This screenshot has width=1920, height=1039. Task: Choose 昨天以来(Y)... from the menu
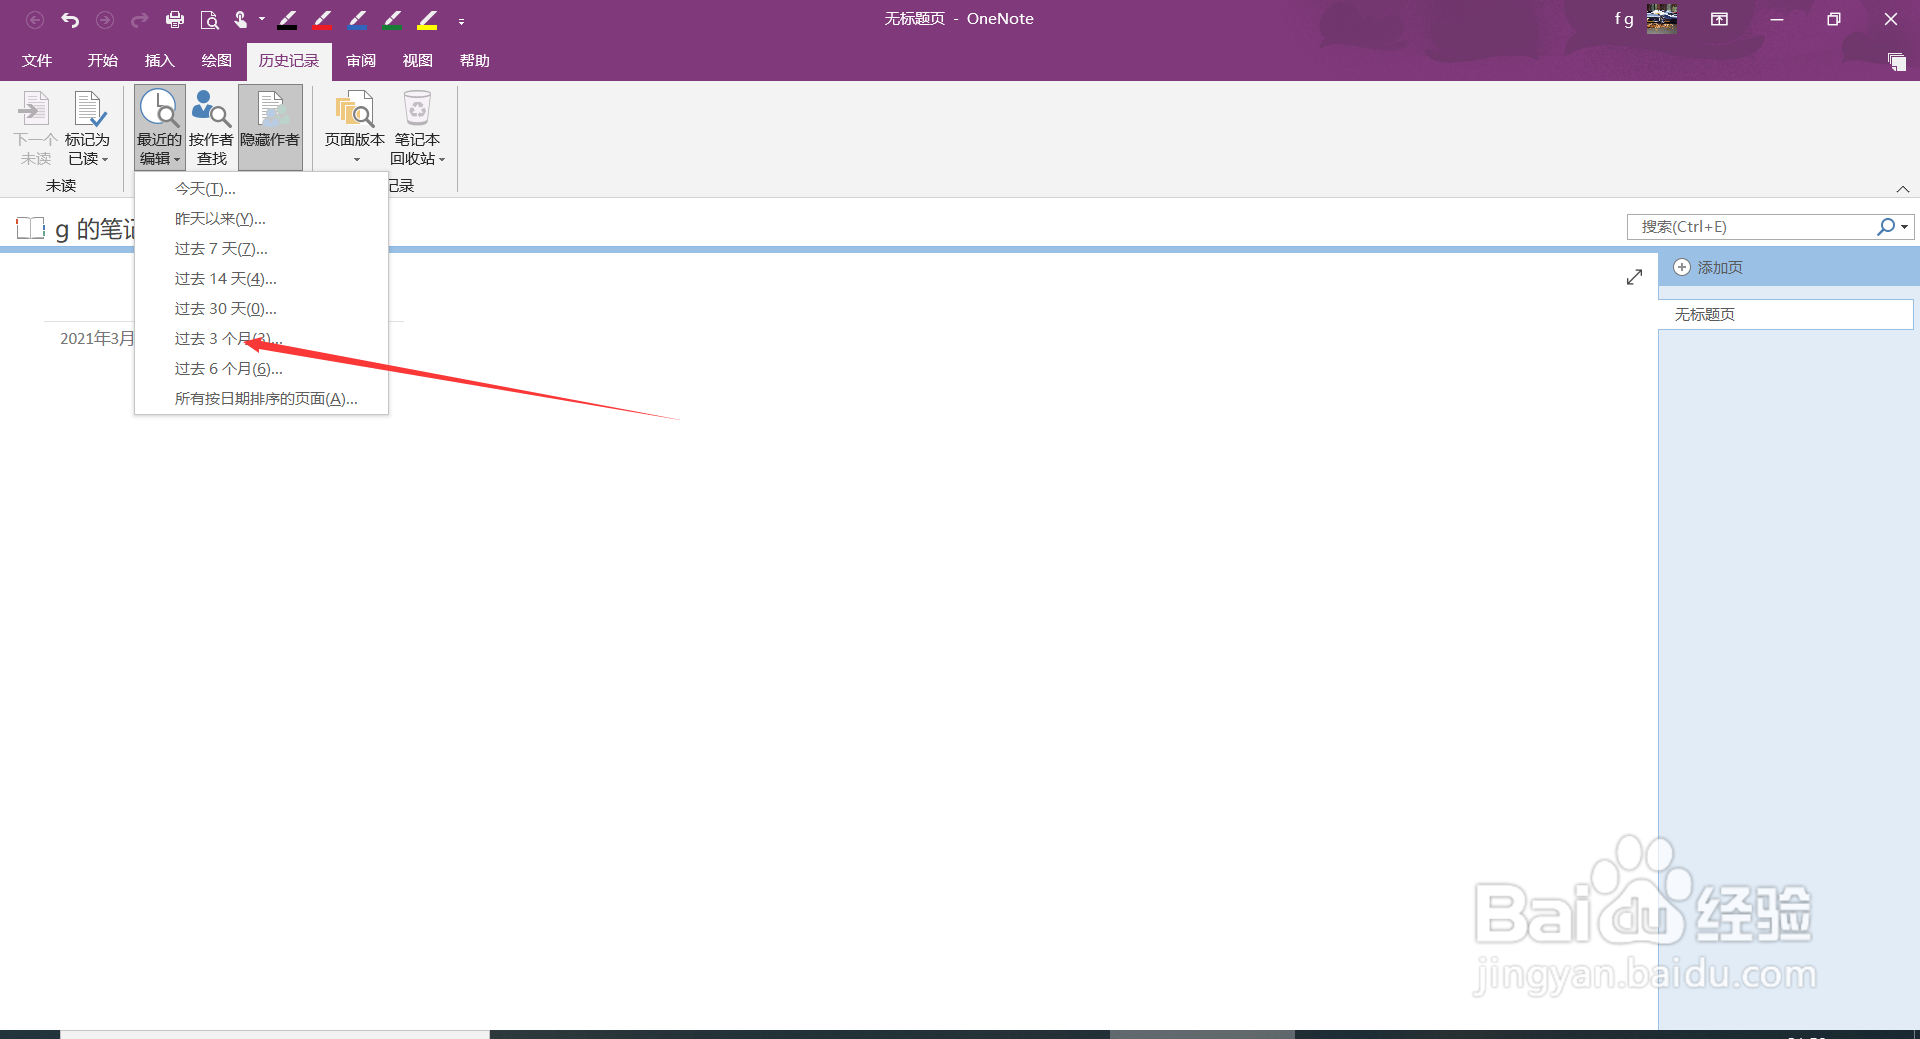261,219
